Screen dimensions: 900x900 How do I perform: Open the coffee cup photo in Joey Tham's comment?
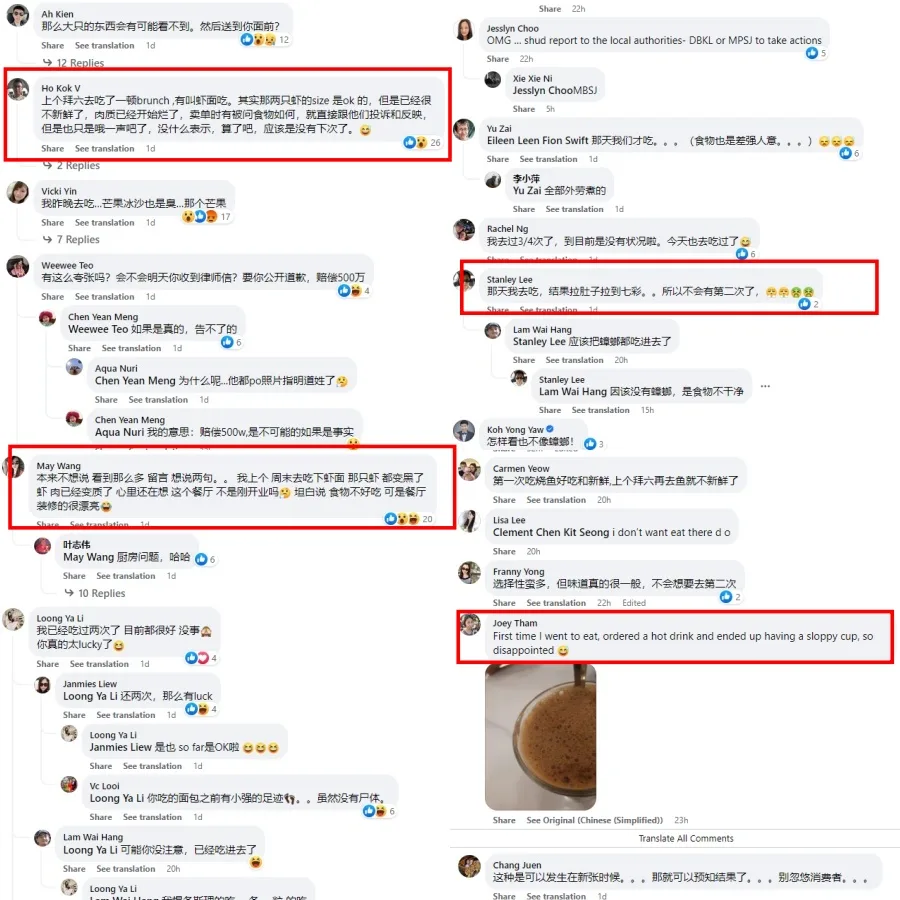540,737
